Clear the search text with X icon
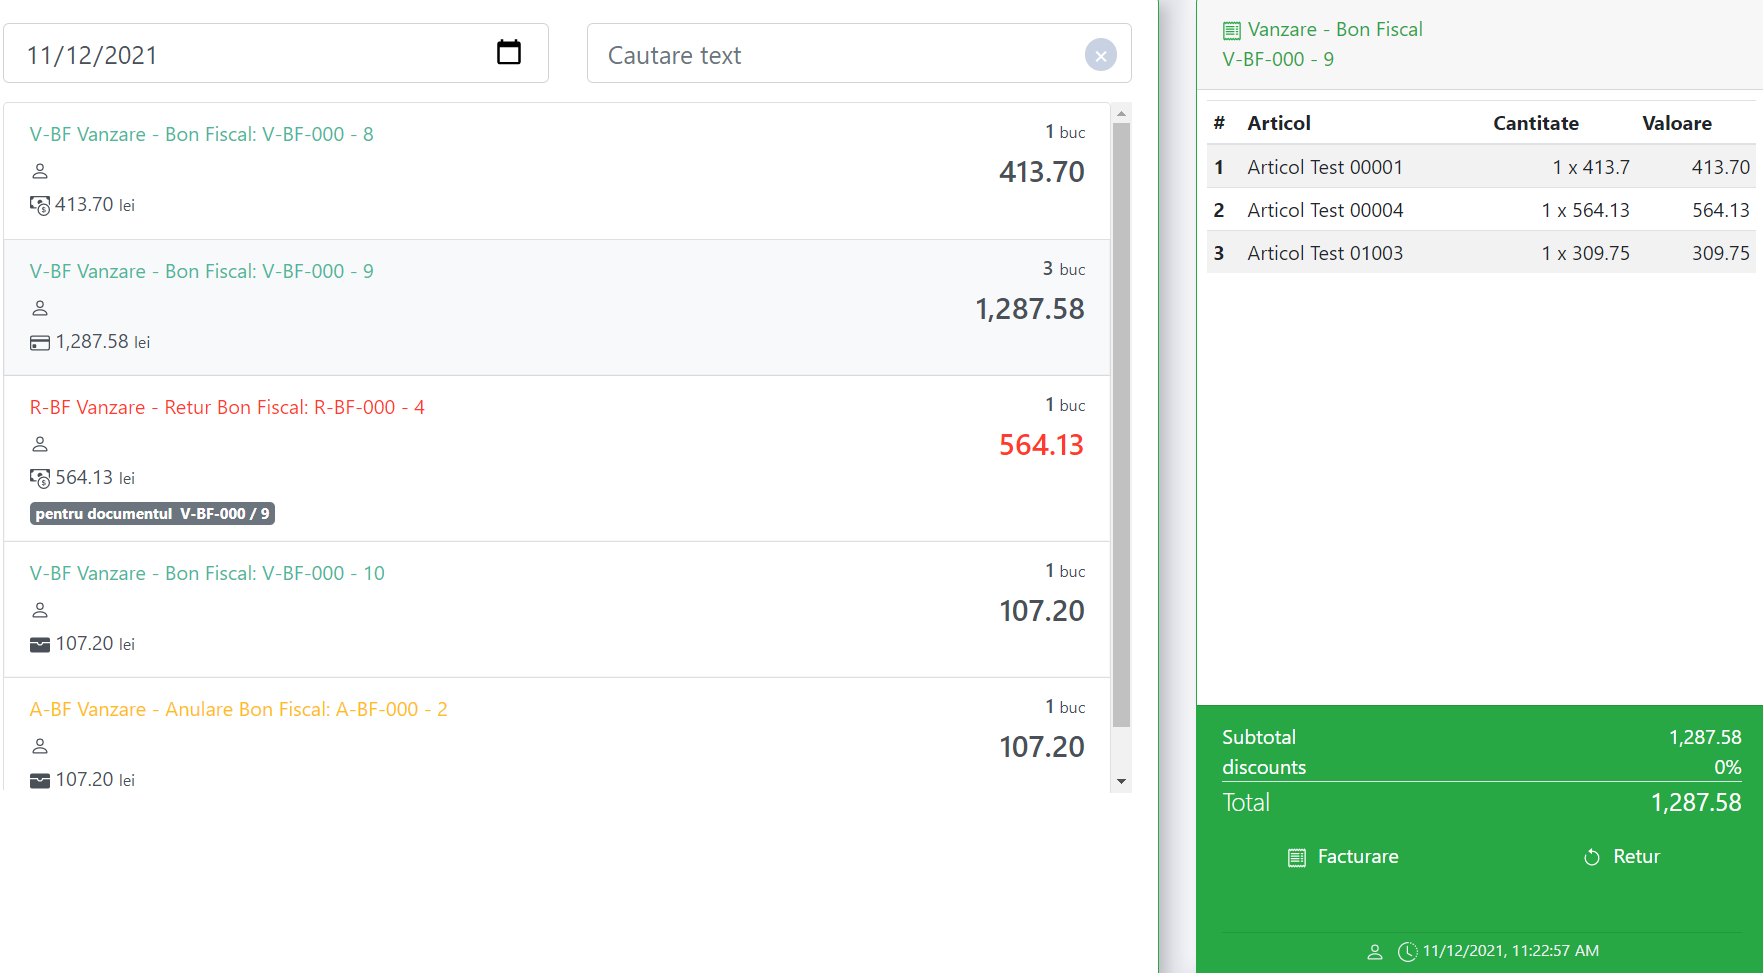1763x973 pixels. (x=1101, y=55)
